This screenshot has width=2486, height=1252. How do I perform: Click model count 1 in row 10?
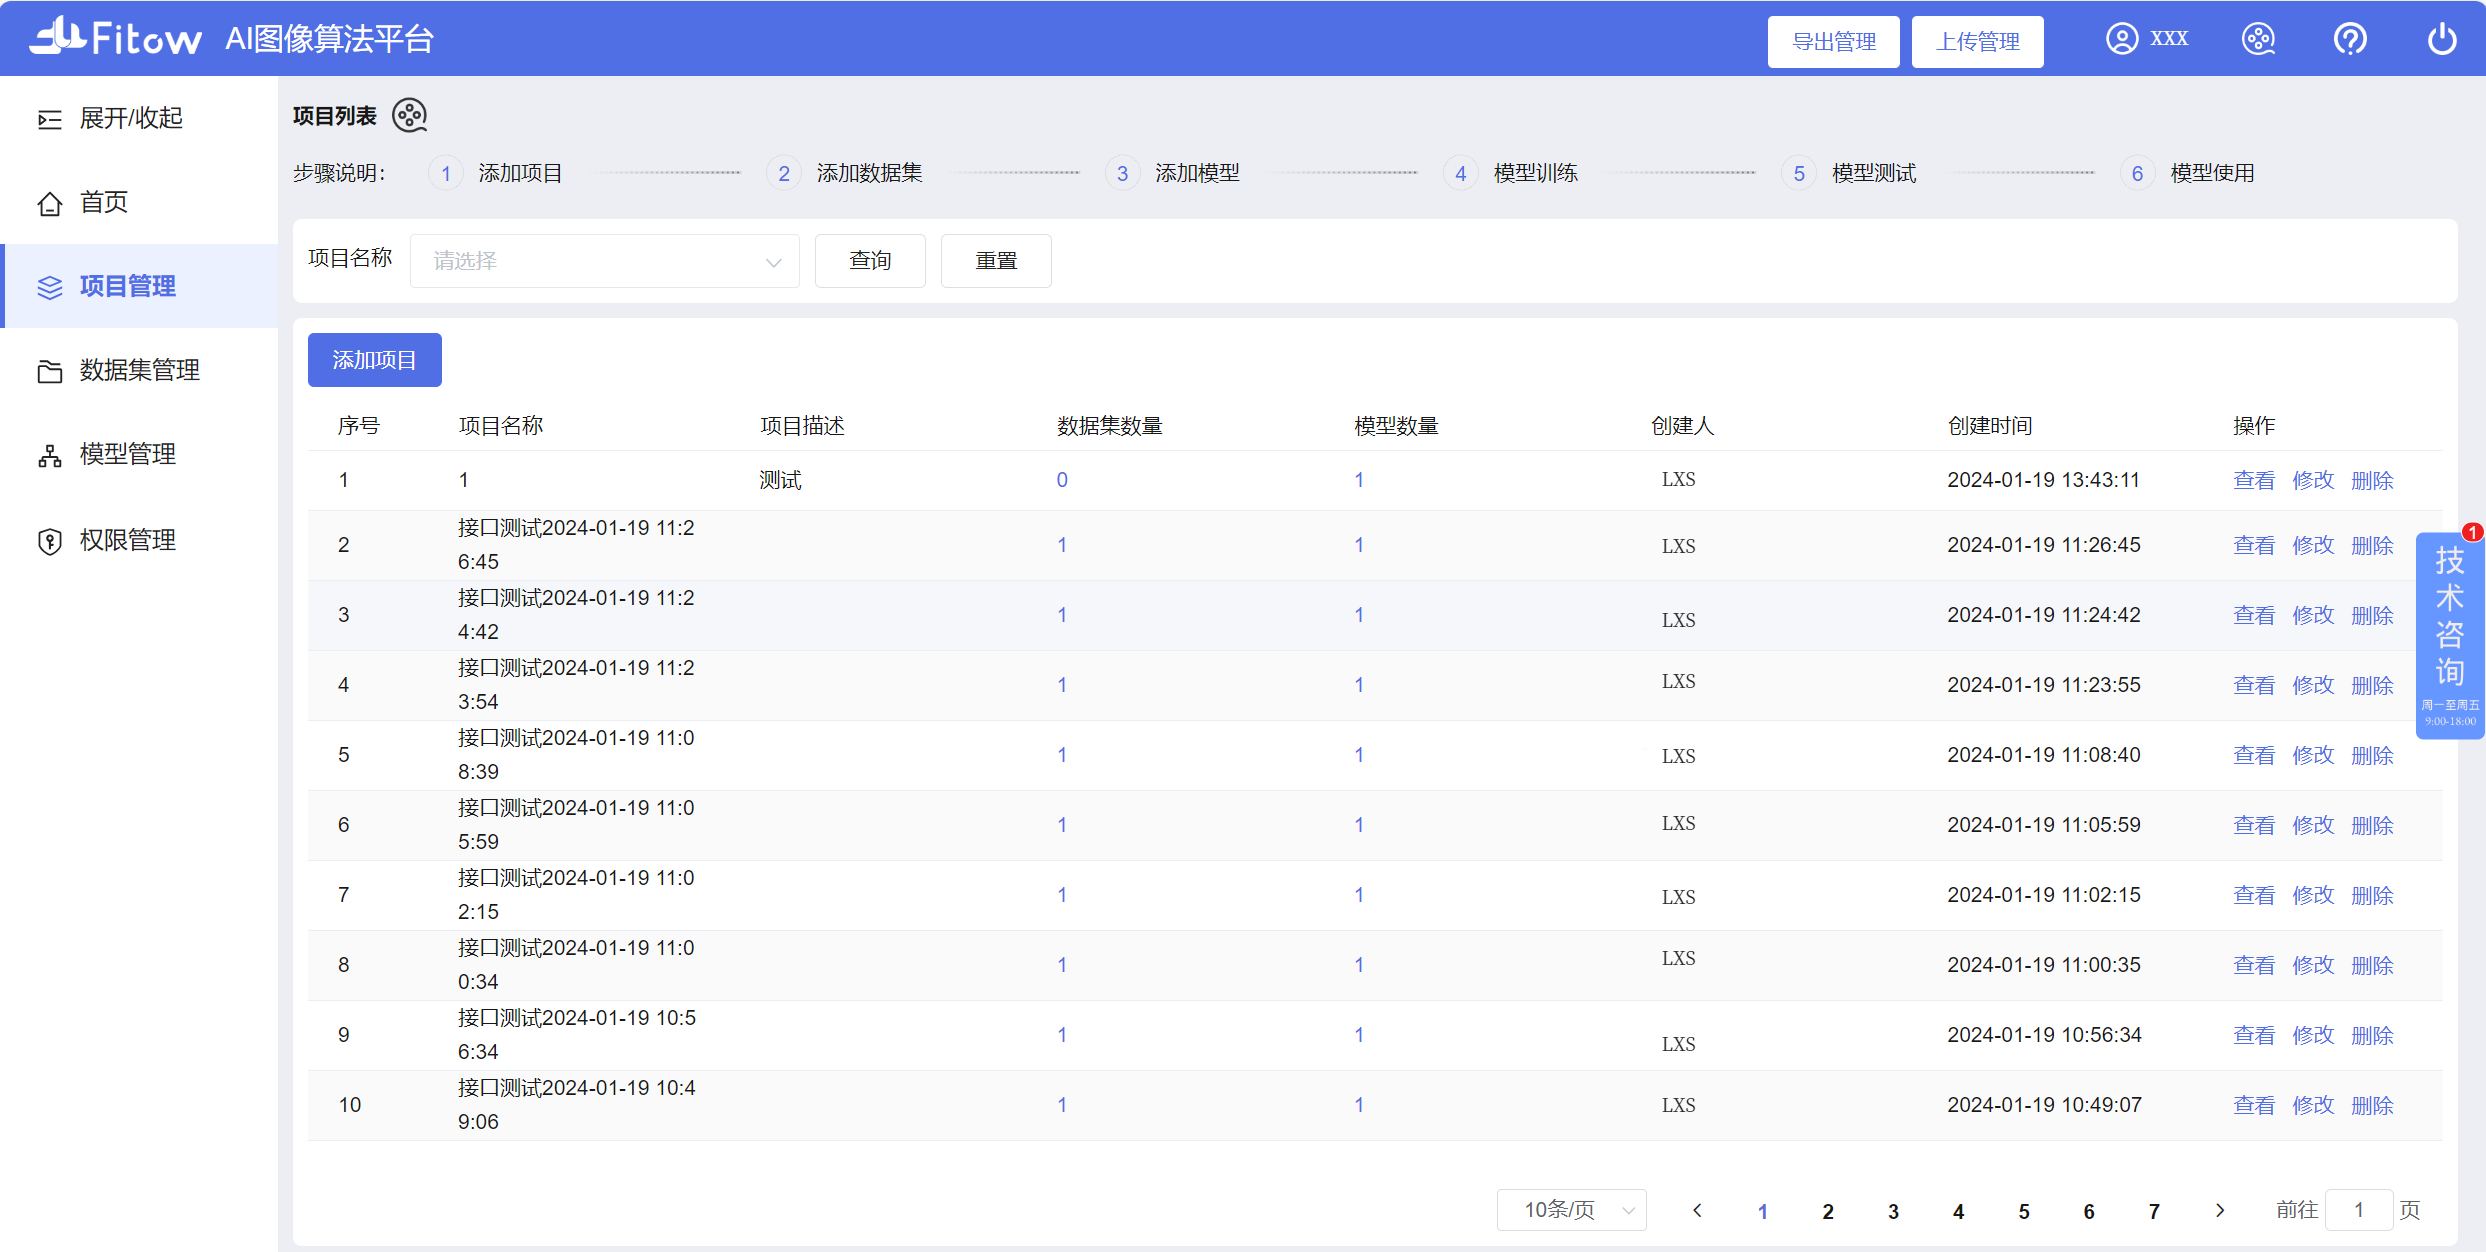coord(1359,1105)
